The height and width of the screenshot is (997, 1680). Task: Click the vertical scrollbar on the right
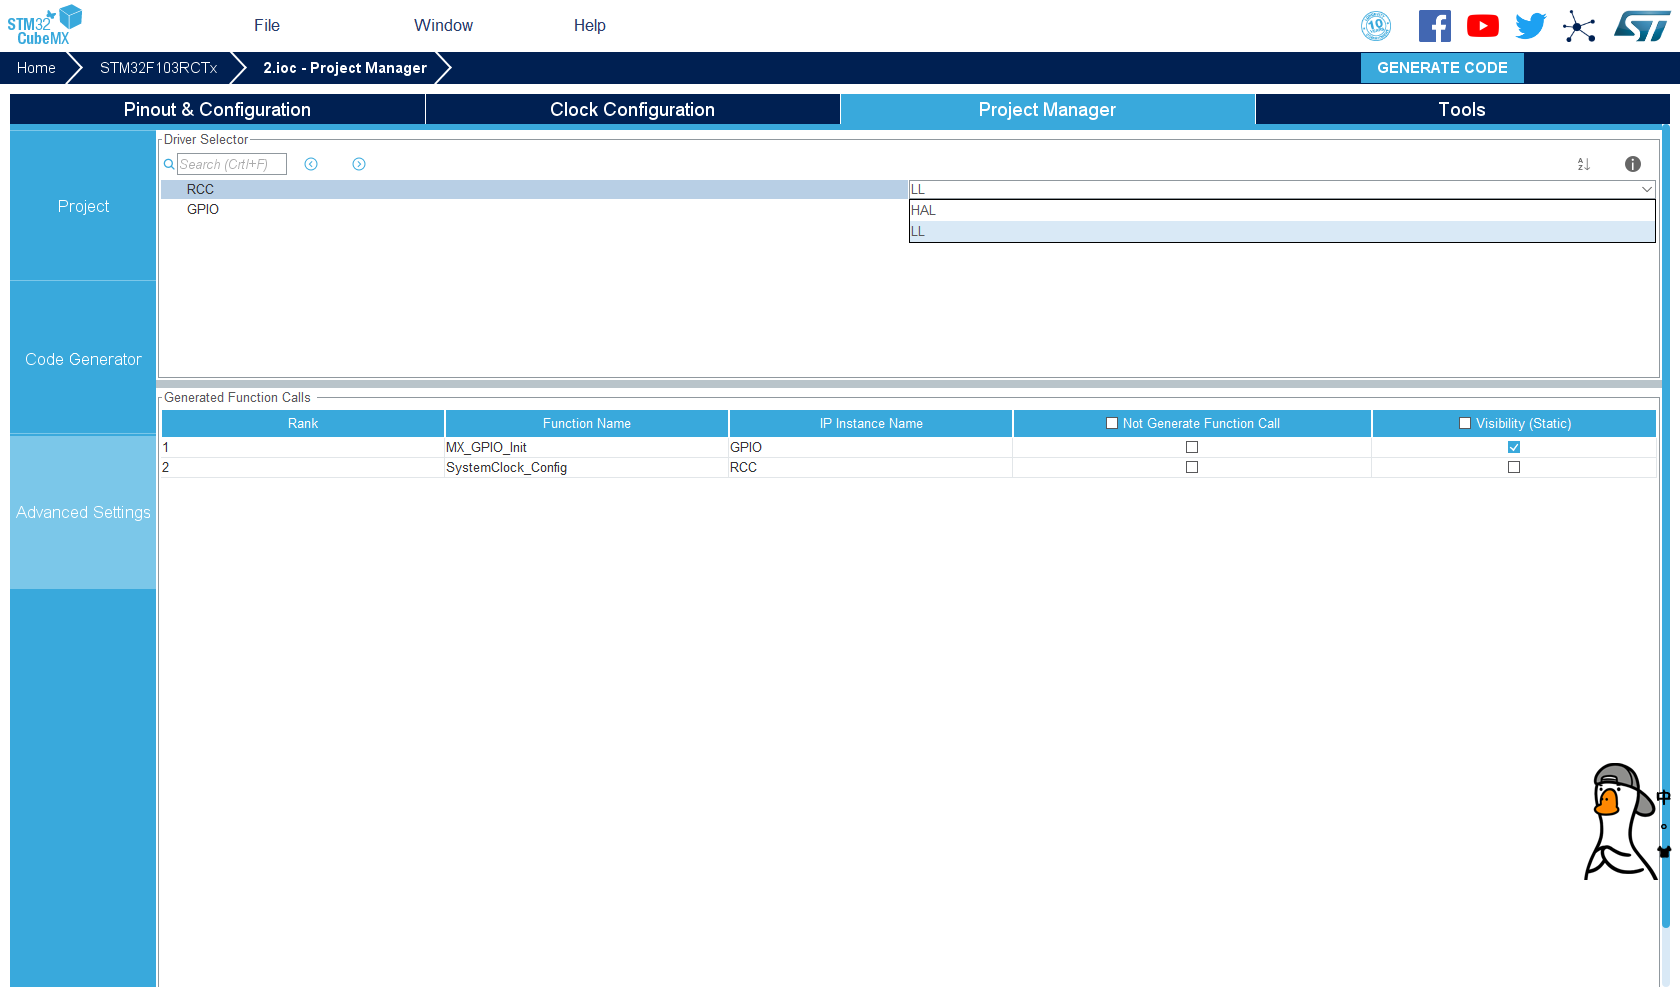[x=1666, y=528]
